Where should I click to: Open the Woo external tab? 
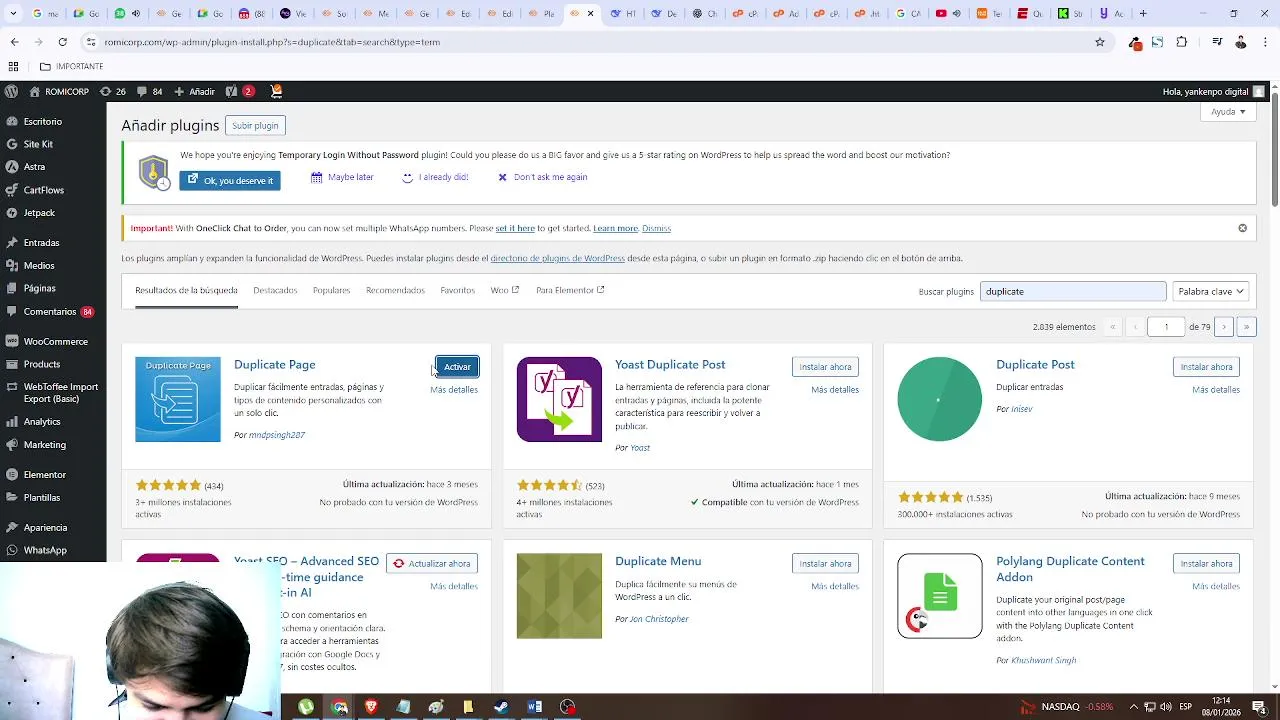(505, 290)
